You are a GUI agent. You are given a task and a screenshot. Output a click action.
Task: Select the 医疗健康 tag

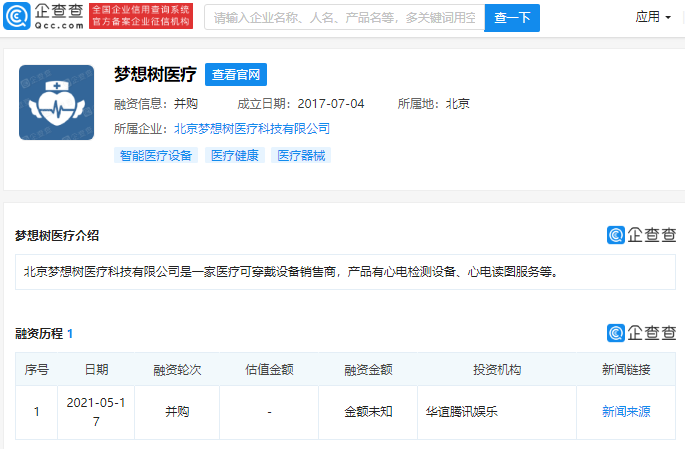coord(234,155)
